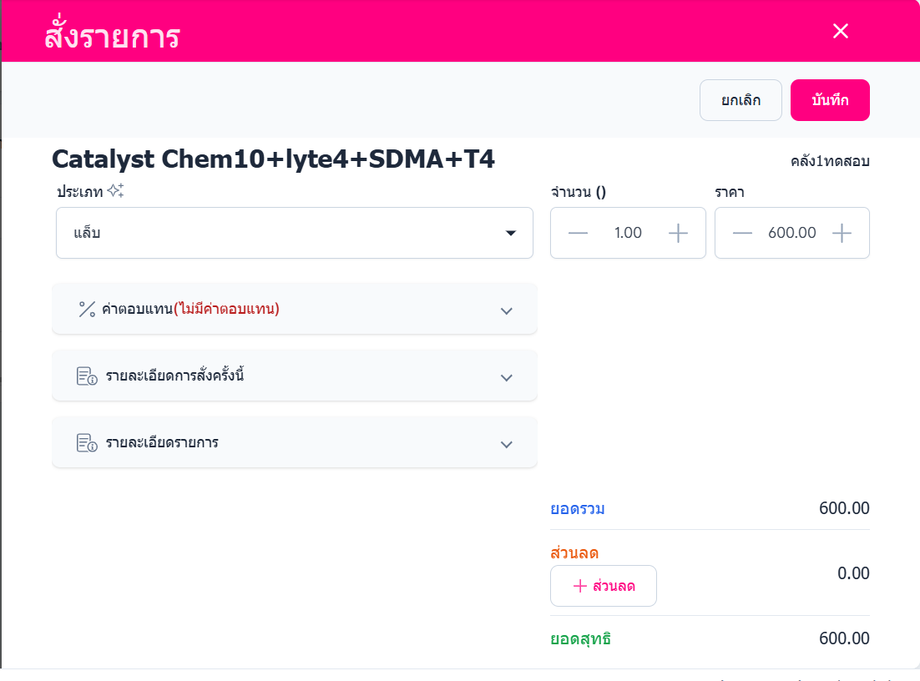
Task: Increase quantity with the plus icon
Action: point(678,233)
